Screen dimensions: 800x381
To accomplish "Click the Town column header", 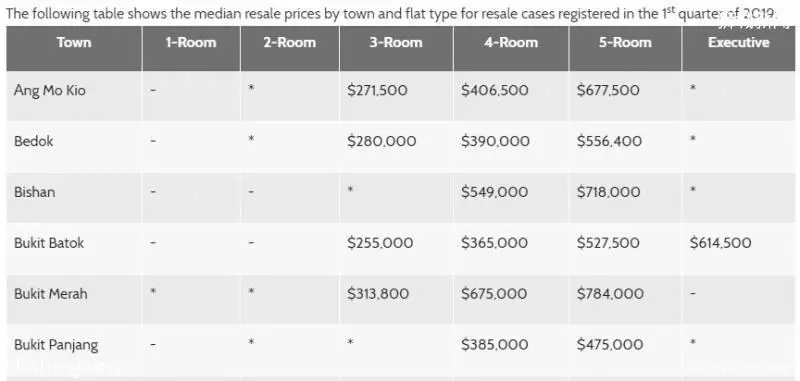I will [x=74, y=43].
